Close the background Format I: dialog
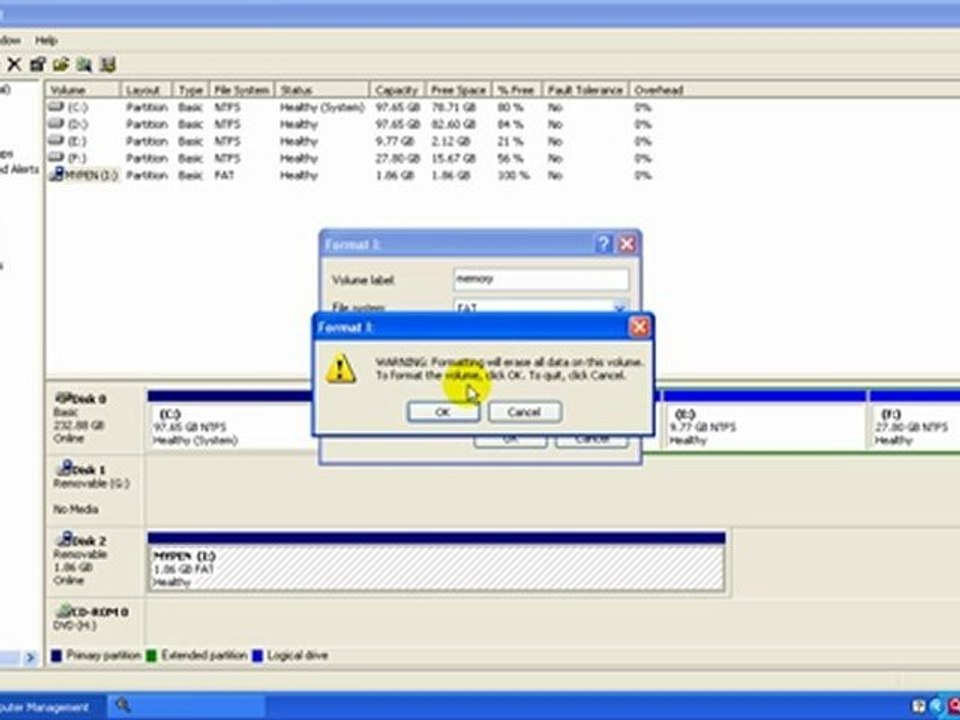The height and width of the screenshot is (720, 960). [627, 244]
